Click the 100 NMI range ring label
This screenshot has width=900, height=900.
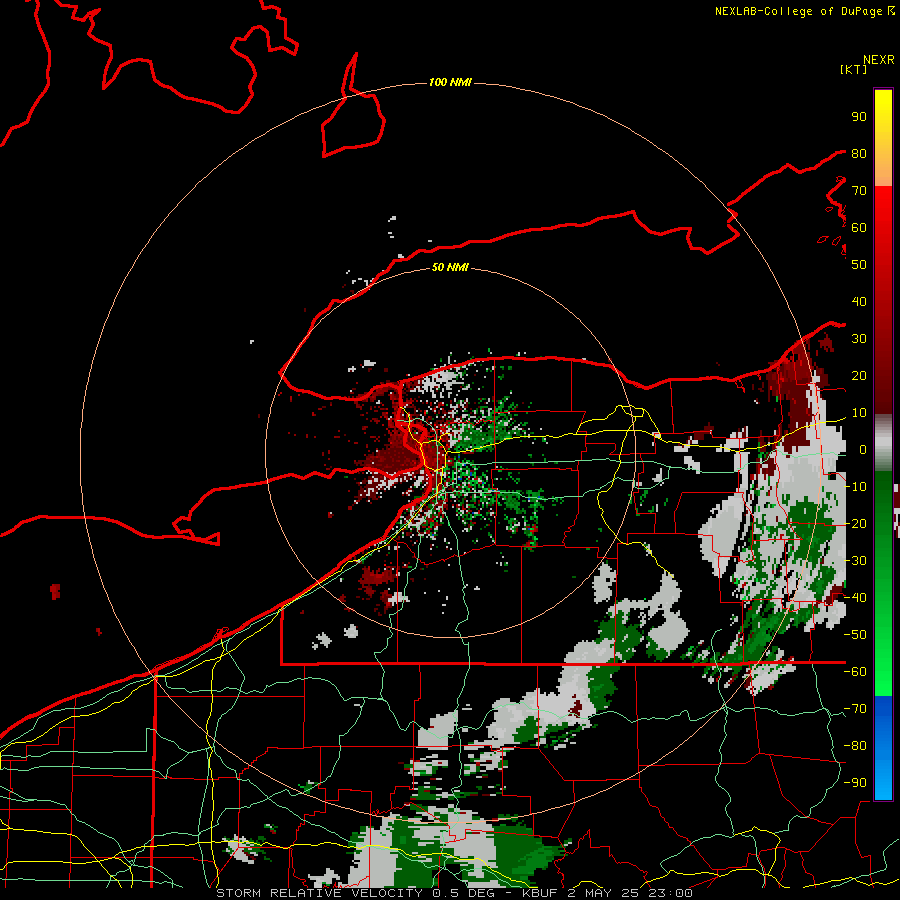click(450, 82)
